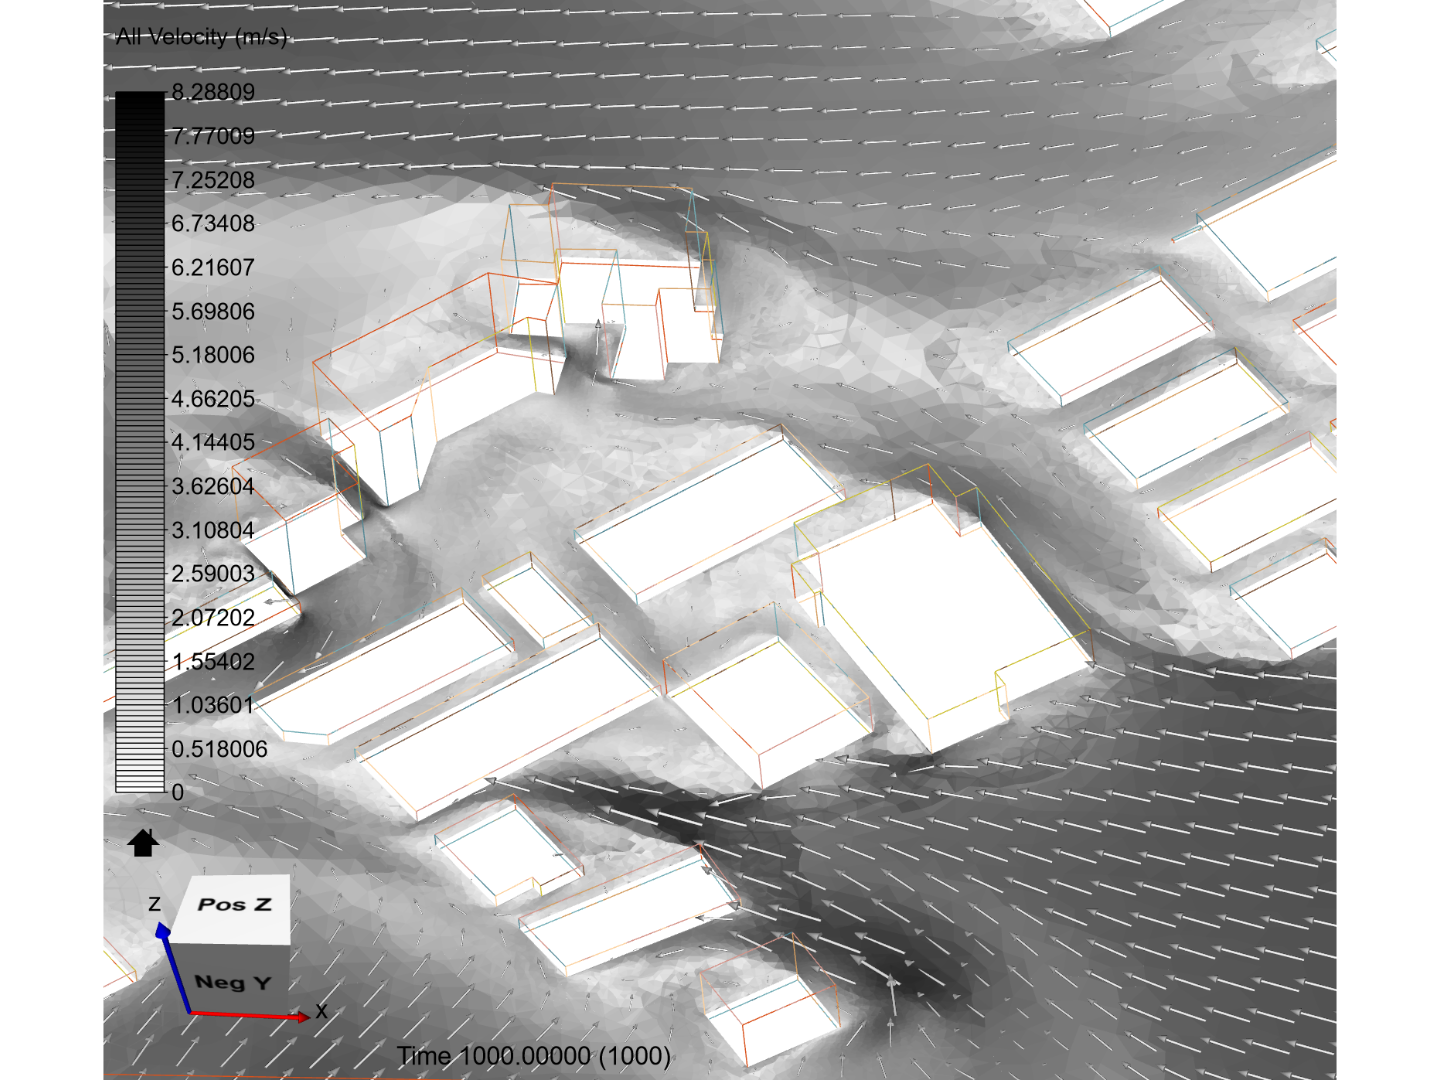
Task: Click the legend value 5.69806
Action: 213,311
